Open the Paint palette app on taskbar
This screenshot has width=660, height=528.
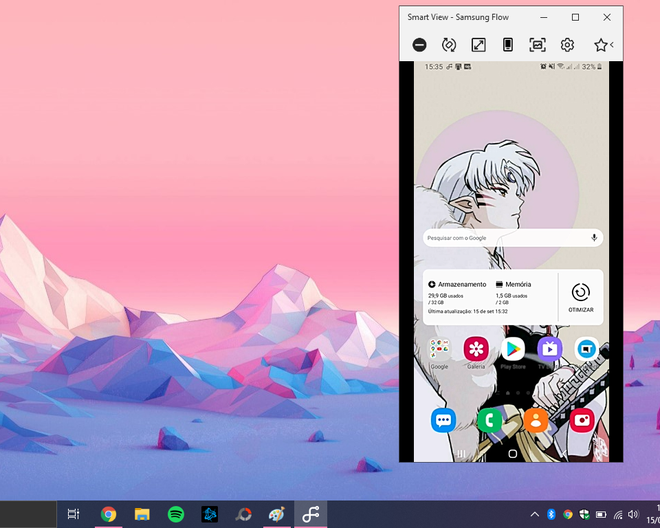277,514
